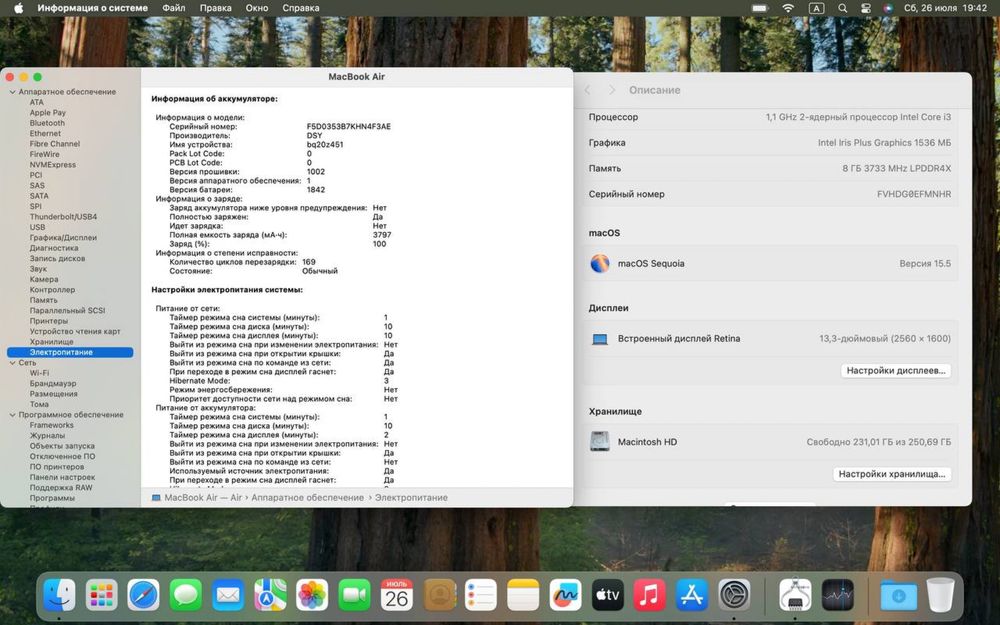Open the Файл menu
Screen dimensions: 1000x625
[173, 8]
